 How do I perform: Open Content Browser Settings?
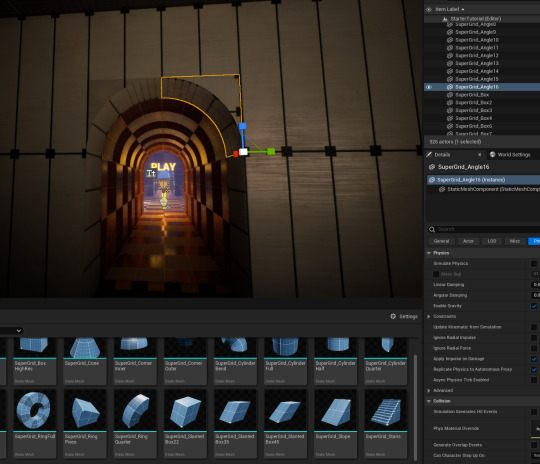(x=404, y=316)
